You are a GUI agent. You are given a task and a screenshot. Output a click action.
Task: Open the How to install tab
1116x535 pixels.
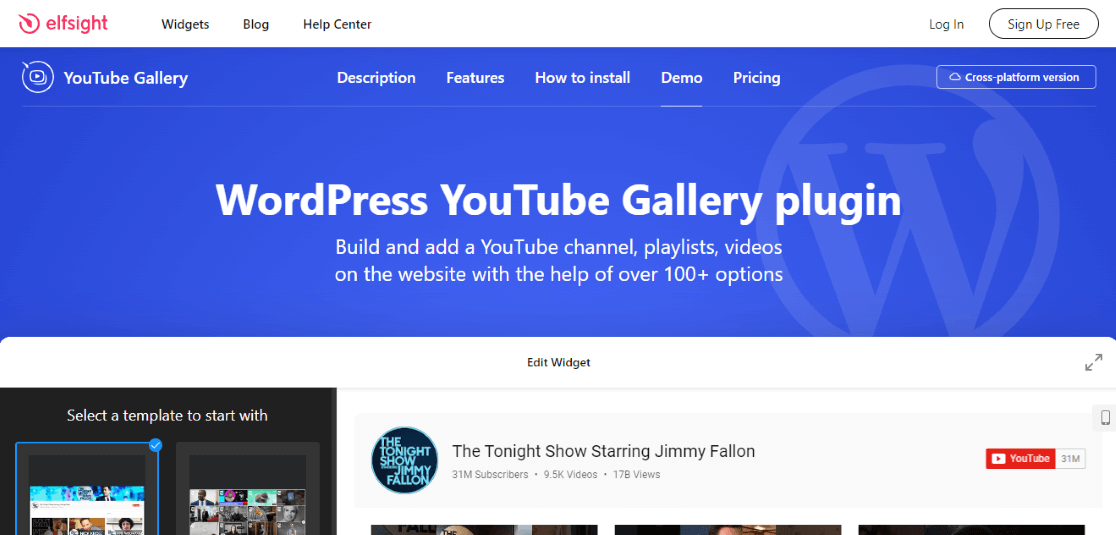[x=582, y=78]
